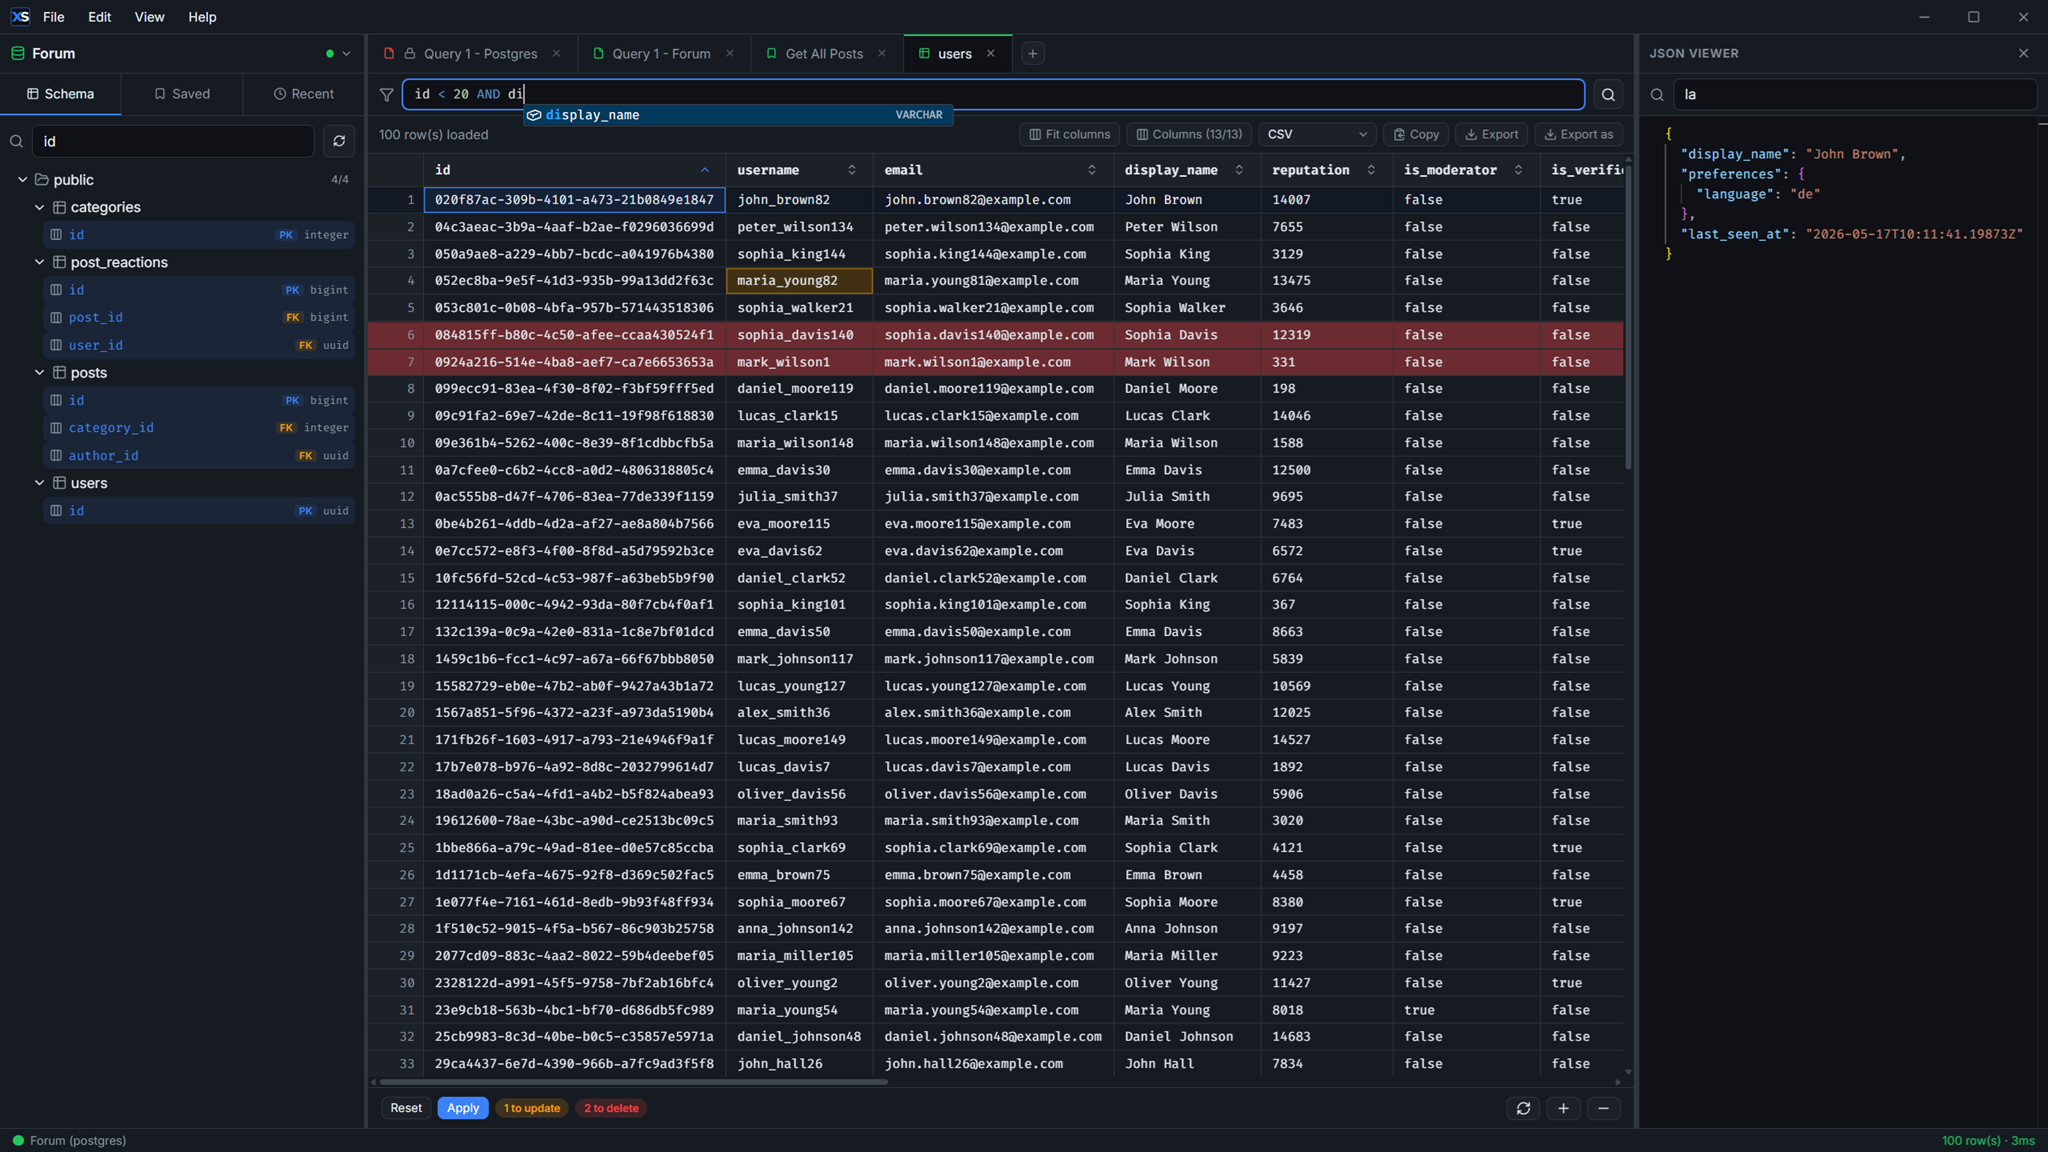Close the Query 1 - Postgres tab

[x=556, y=54]
